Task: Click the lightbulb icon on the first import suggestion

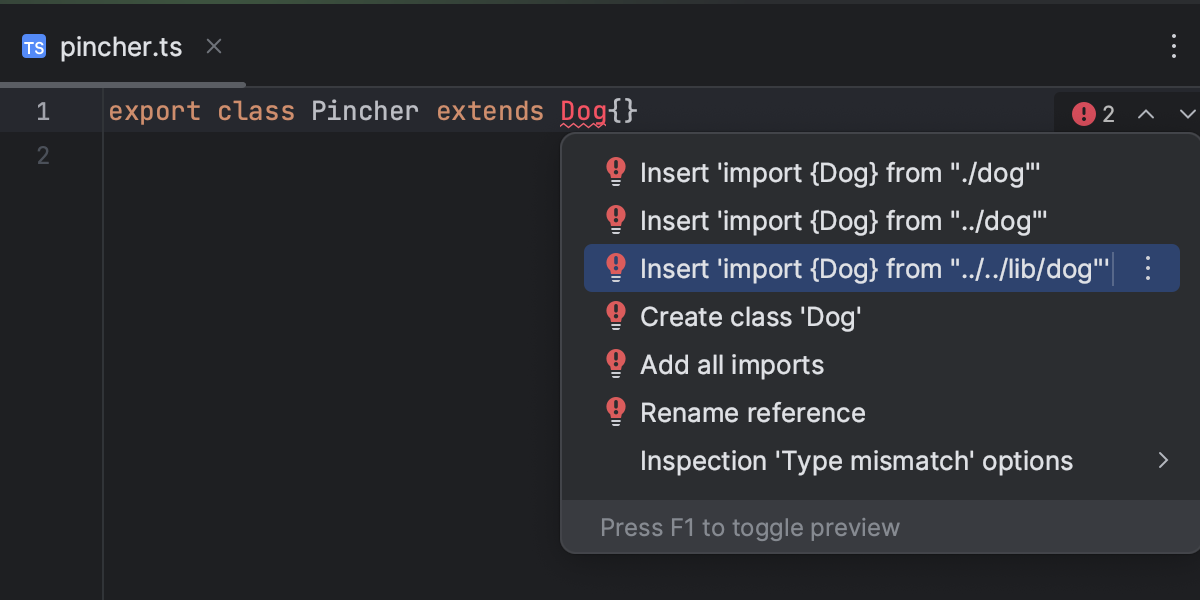Action: click(615, 172)
